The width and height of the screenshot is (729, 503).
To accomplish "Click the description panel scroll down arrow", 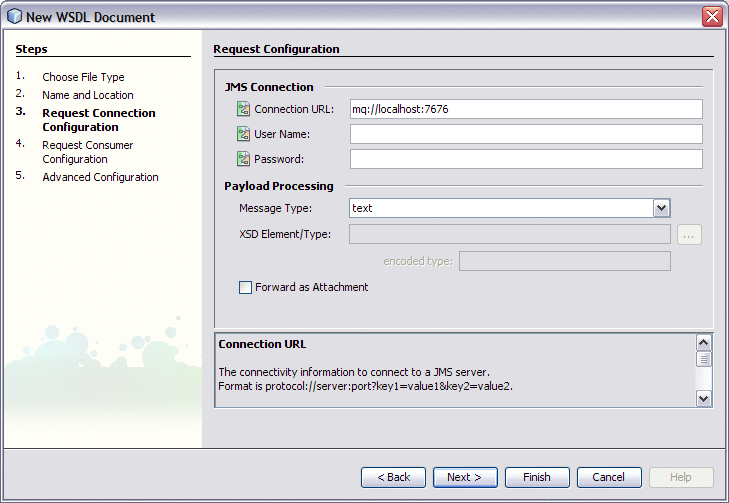I will tap(703, 398).
